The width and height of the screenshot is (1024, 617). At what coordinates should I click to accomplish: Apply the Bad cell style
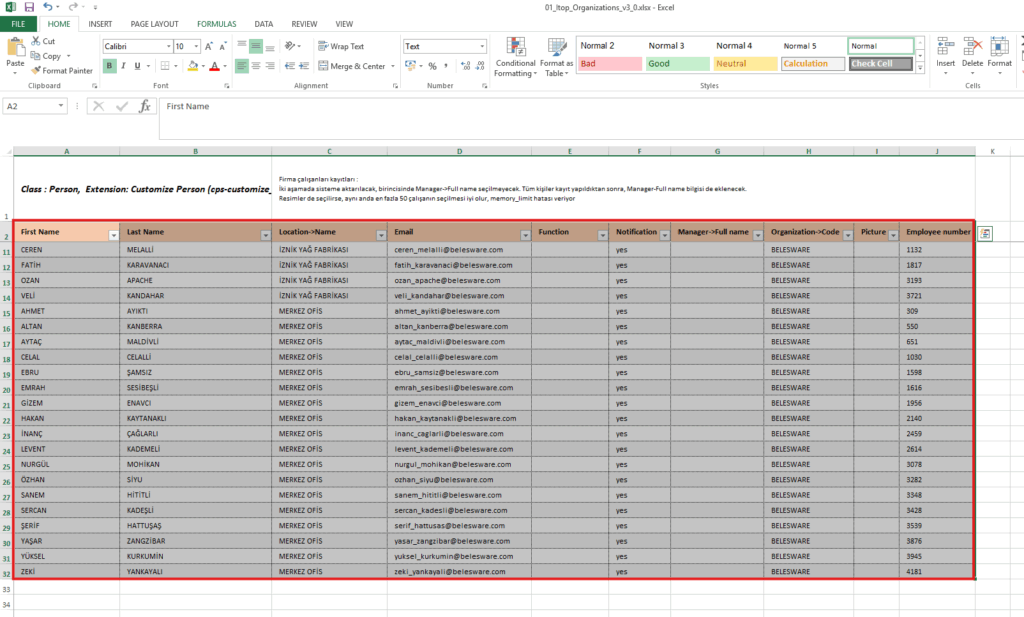(610, 63)
